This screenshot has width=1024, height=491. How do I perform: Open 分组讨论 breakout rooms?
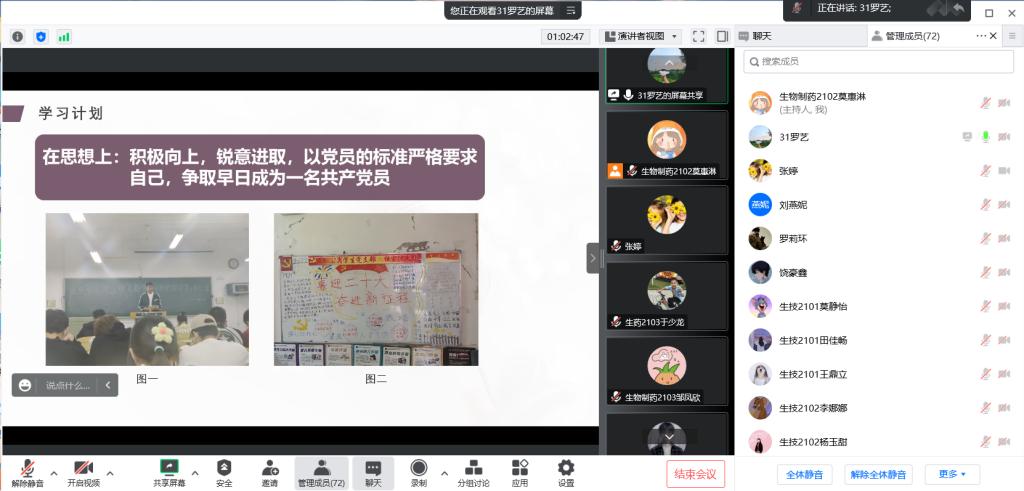473,468
